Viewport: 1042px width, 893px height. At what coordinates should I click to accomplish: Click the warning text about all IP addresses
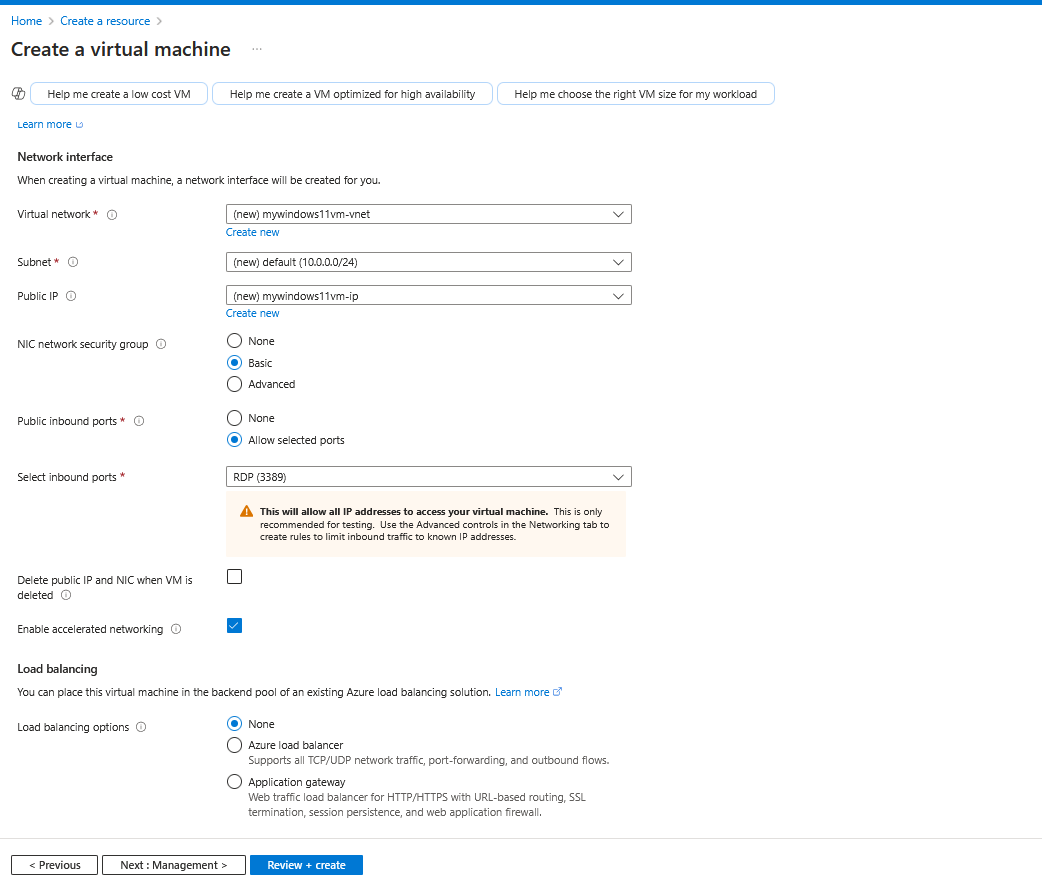coord(435,524)
